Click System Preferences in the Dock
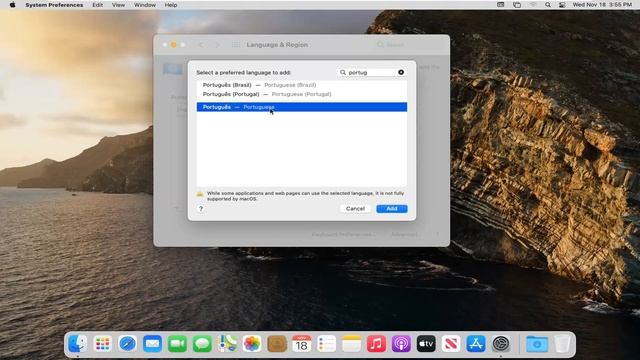The height and width of the screenshot is (360, 640). coord(501,344)
